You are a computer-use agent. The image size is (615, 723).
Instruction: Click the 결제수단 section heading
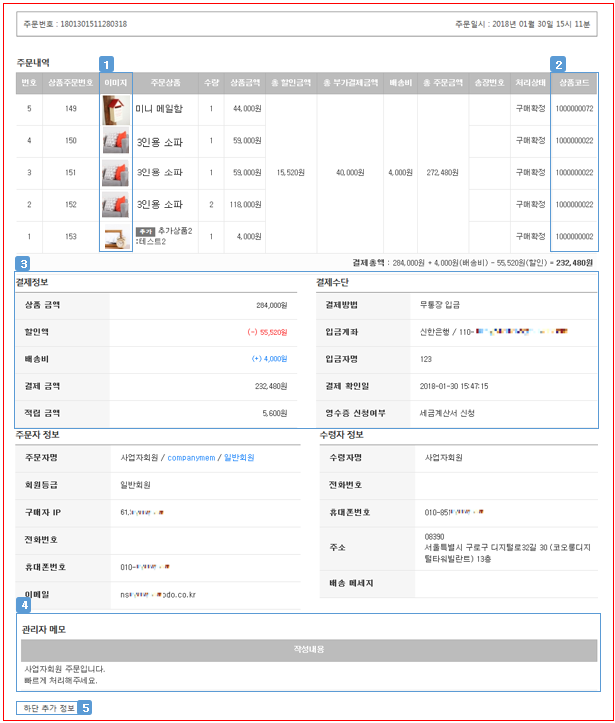(332, 282)
